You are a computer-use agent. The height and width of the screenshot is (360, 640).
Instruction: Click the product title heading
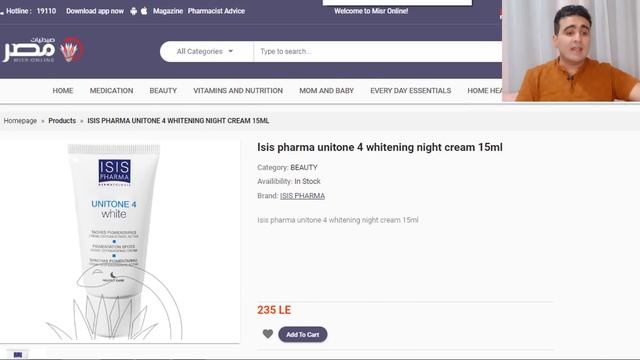pos(380,147)
